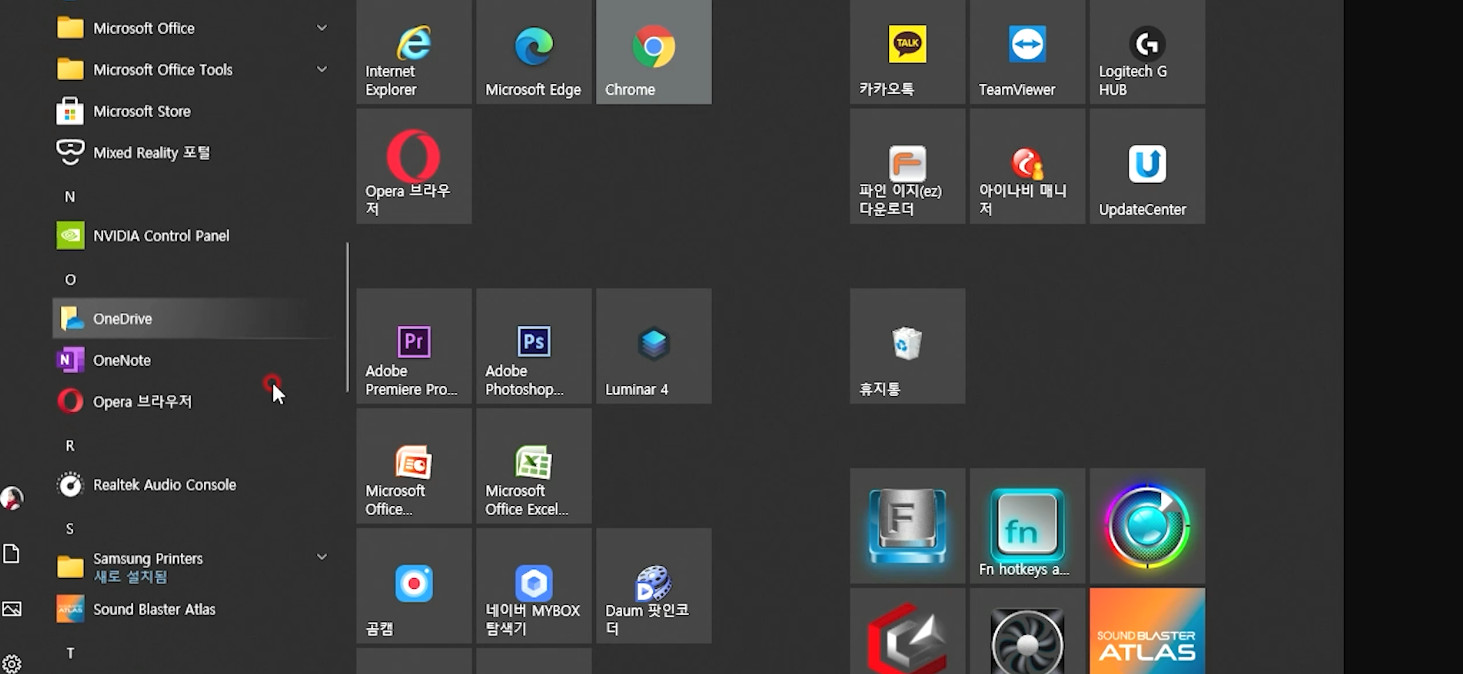The width and height of the screenshot is (1463, 674).
Task: Open the 아이나비 매니저 tile
Action: click(x=1028, y=166)
